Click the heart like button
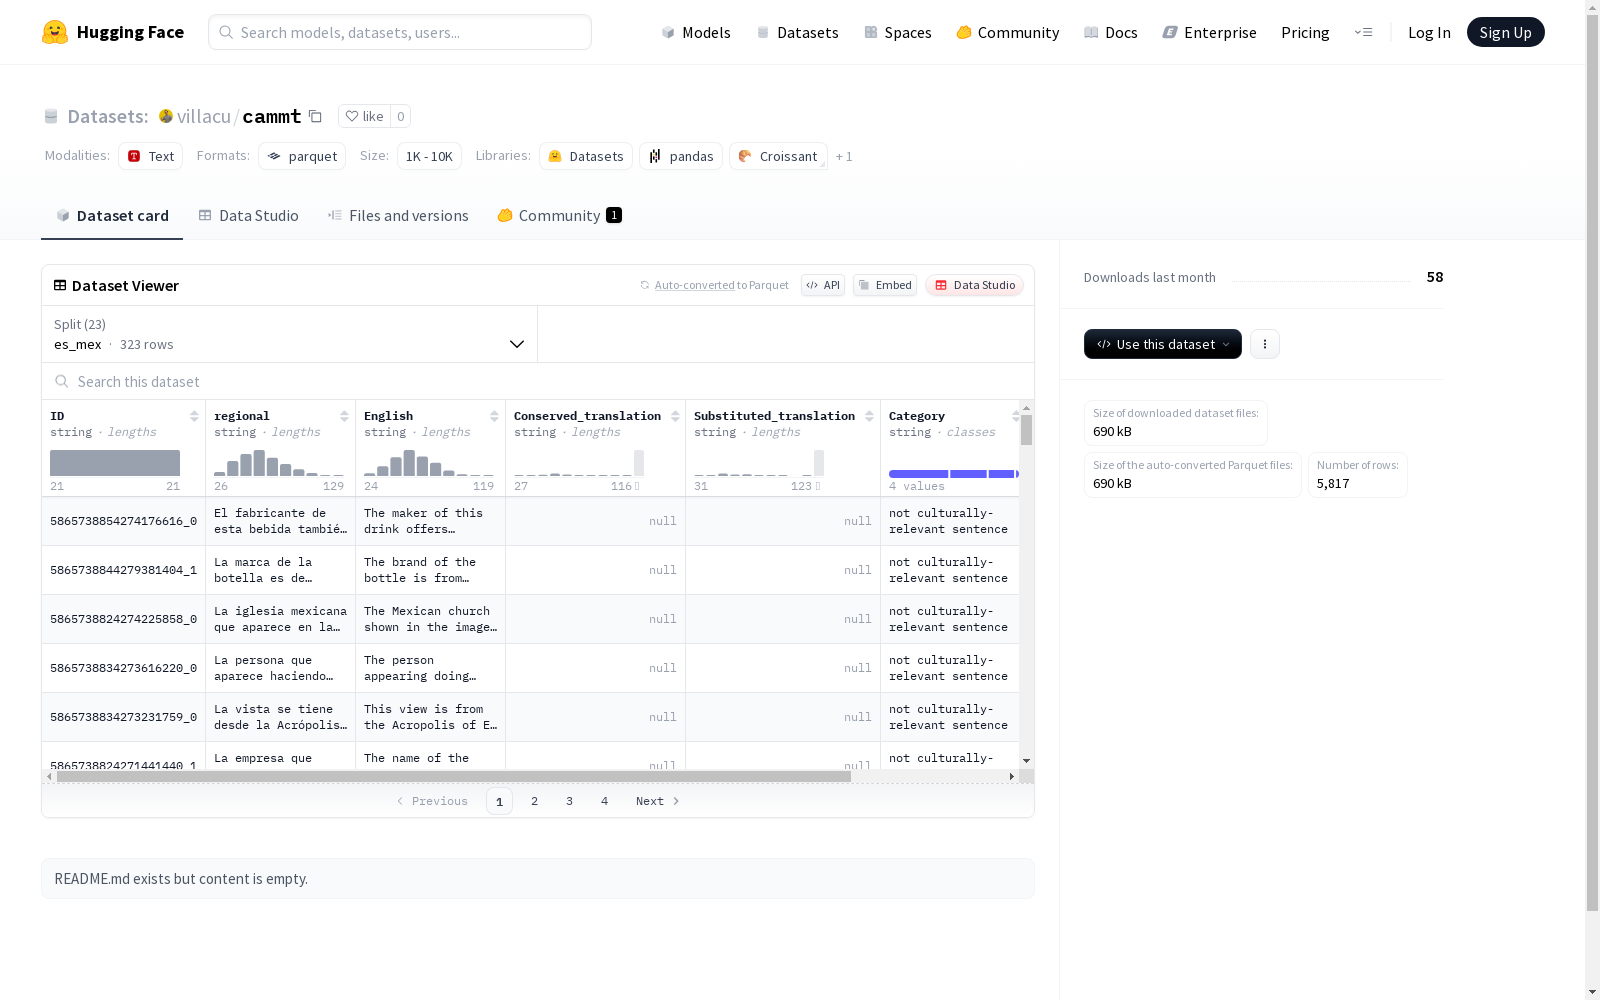The image size is (1600, 1000). click(x=364, y=116)
